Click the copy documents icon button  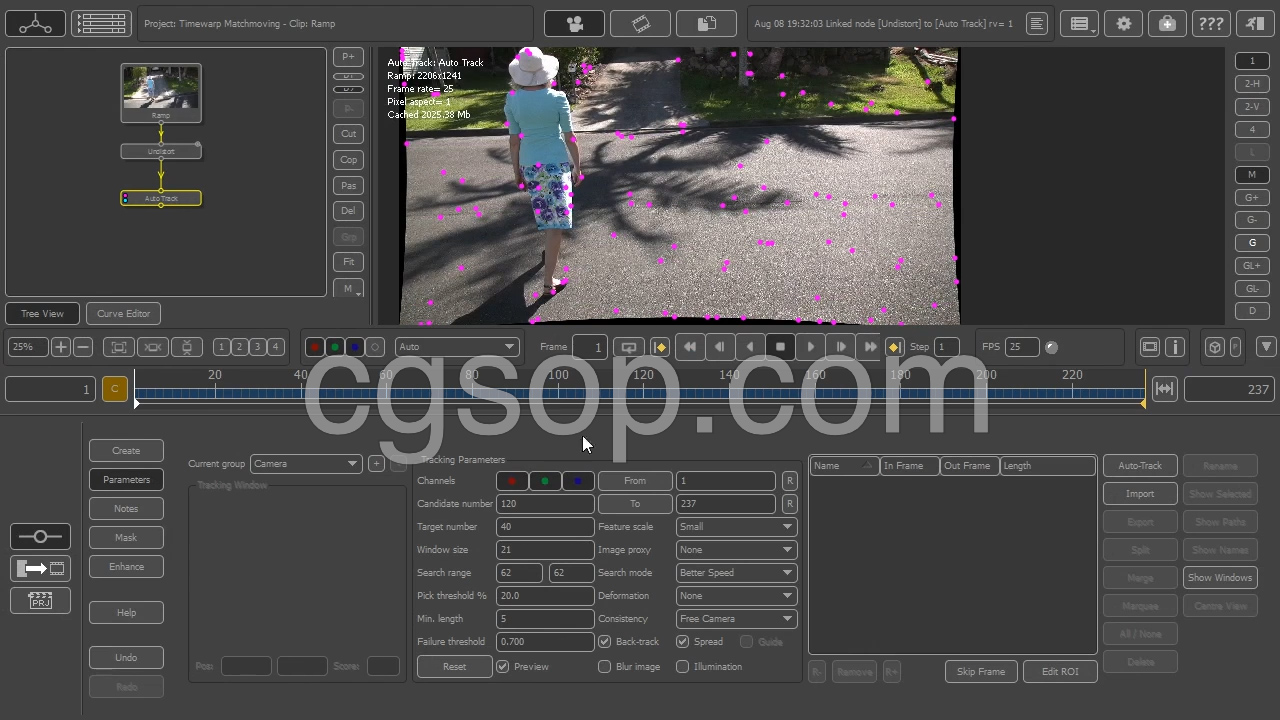[706, 23]
